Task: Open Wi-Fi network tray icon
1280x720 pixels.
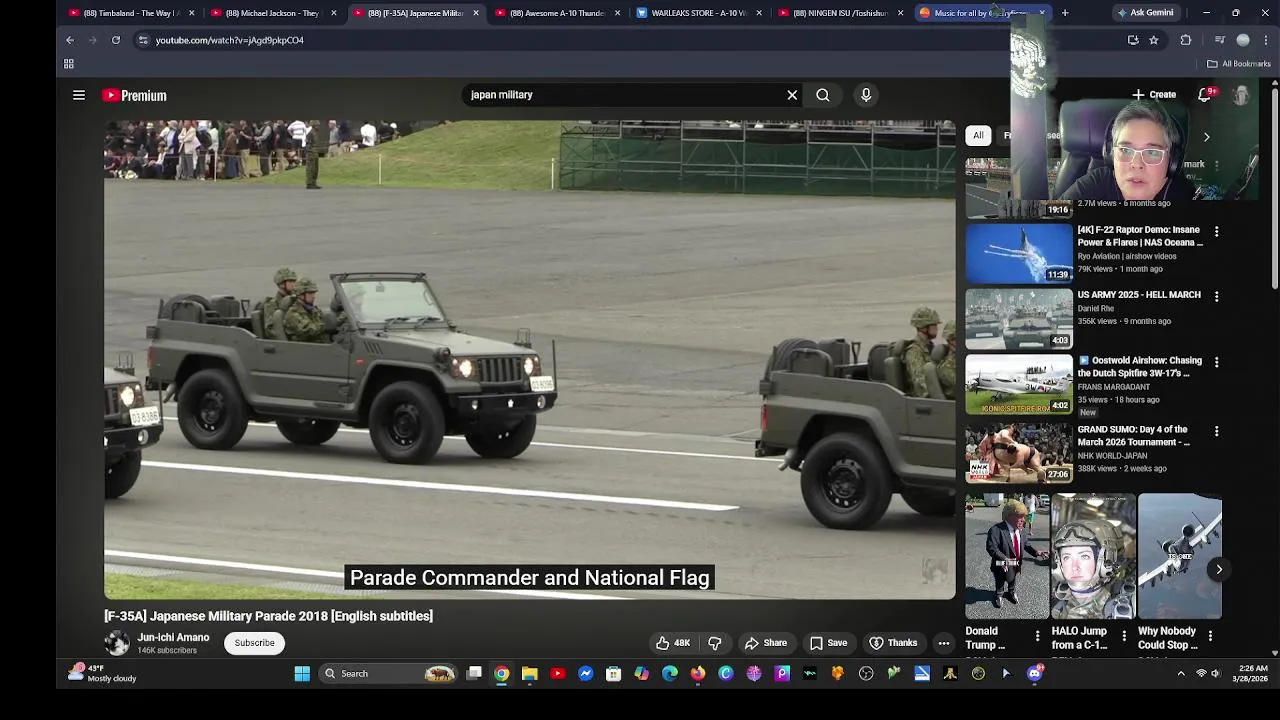Action: pos(1201,674)
